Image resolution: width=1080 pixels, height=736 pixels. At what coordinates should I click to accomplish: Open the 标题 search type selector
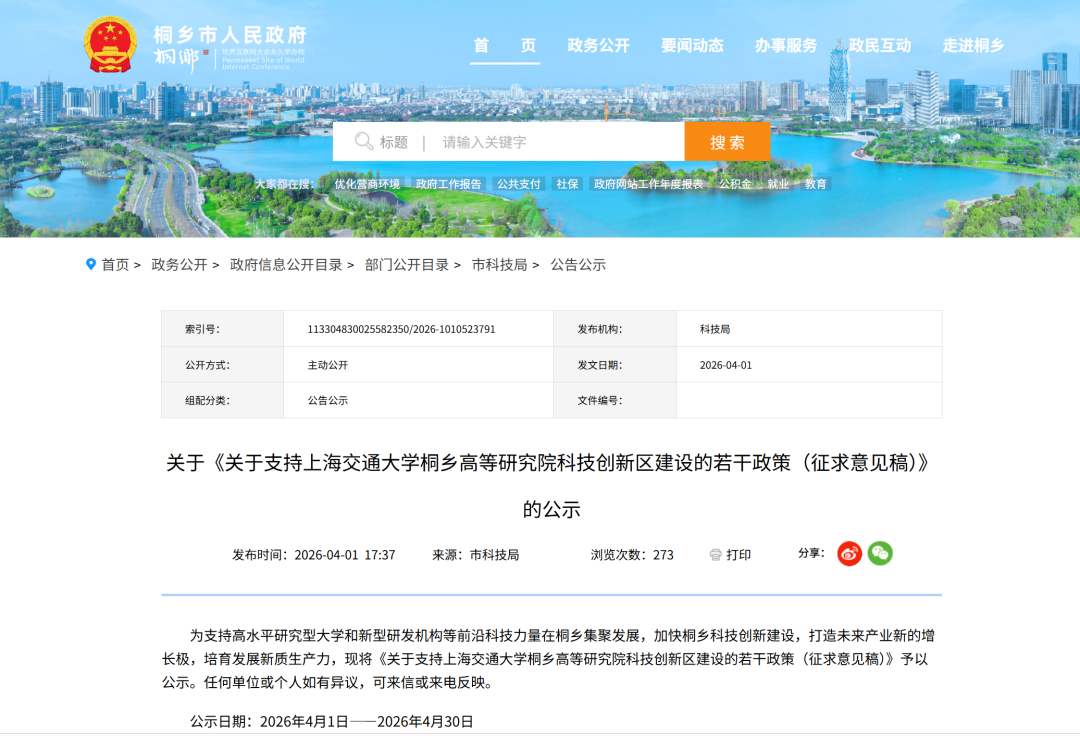pos(396,141)
